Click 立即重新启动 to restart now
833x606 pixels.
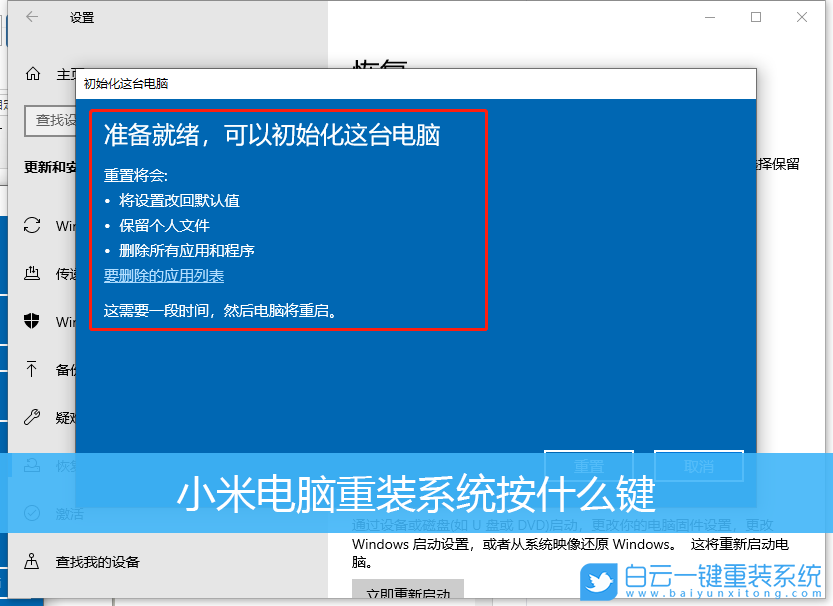pos(408,588)
